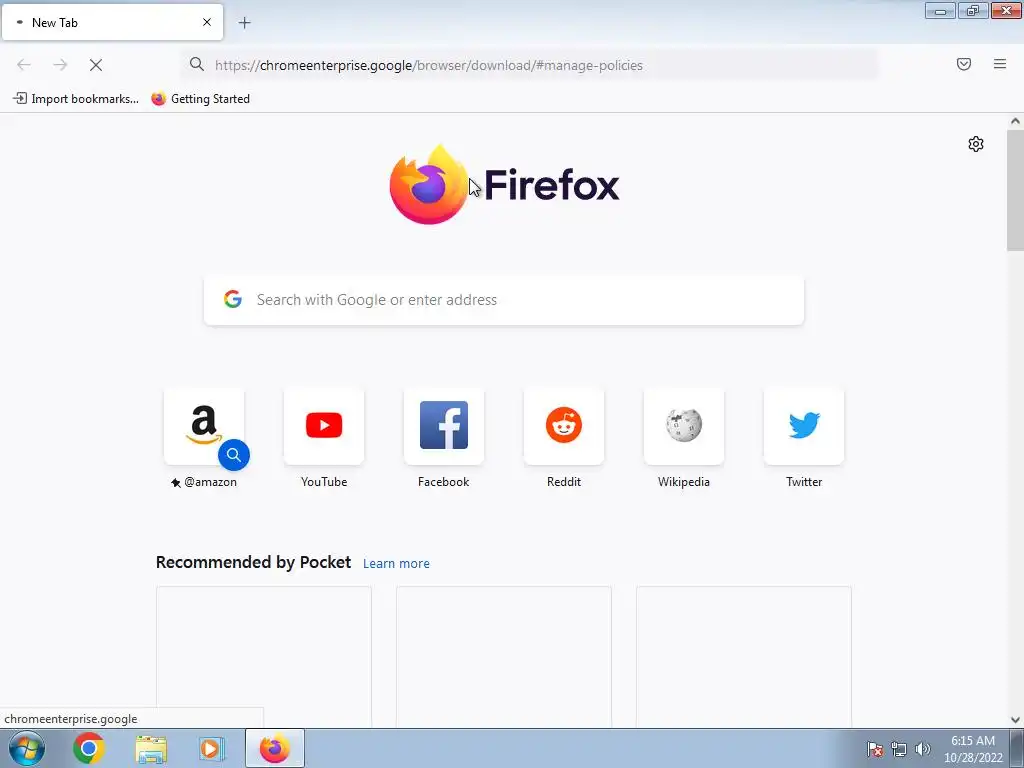
Task: Go forward with the right arrow
Action: coord(60,65)
